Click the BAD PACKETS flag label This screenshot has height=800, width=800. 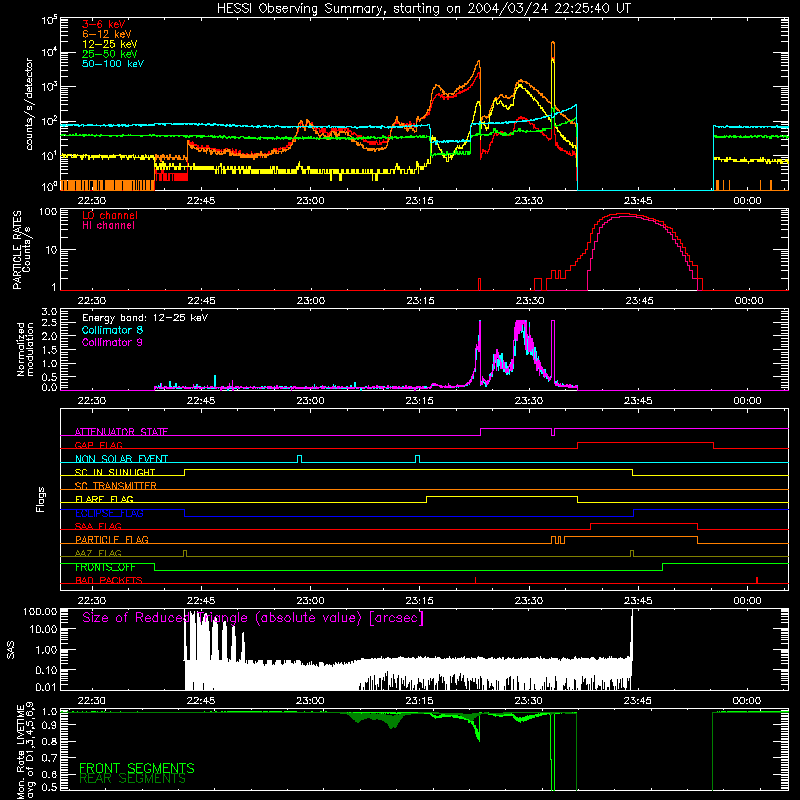click(109, 580)
